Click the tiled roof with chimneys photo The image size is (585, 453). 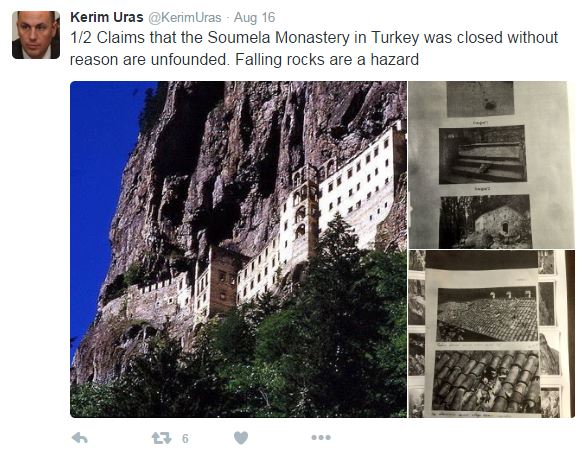pos(487,314)
